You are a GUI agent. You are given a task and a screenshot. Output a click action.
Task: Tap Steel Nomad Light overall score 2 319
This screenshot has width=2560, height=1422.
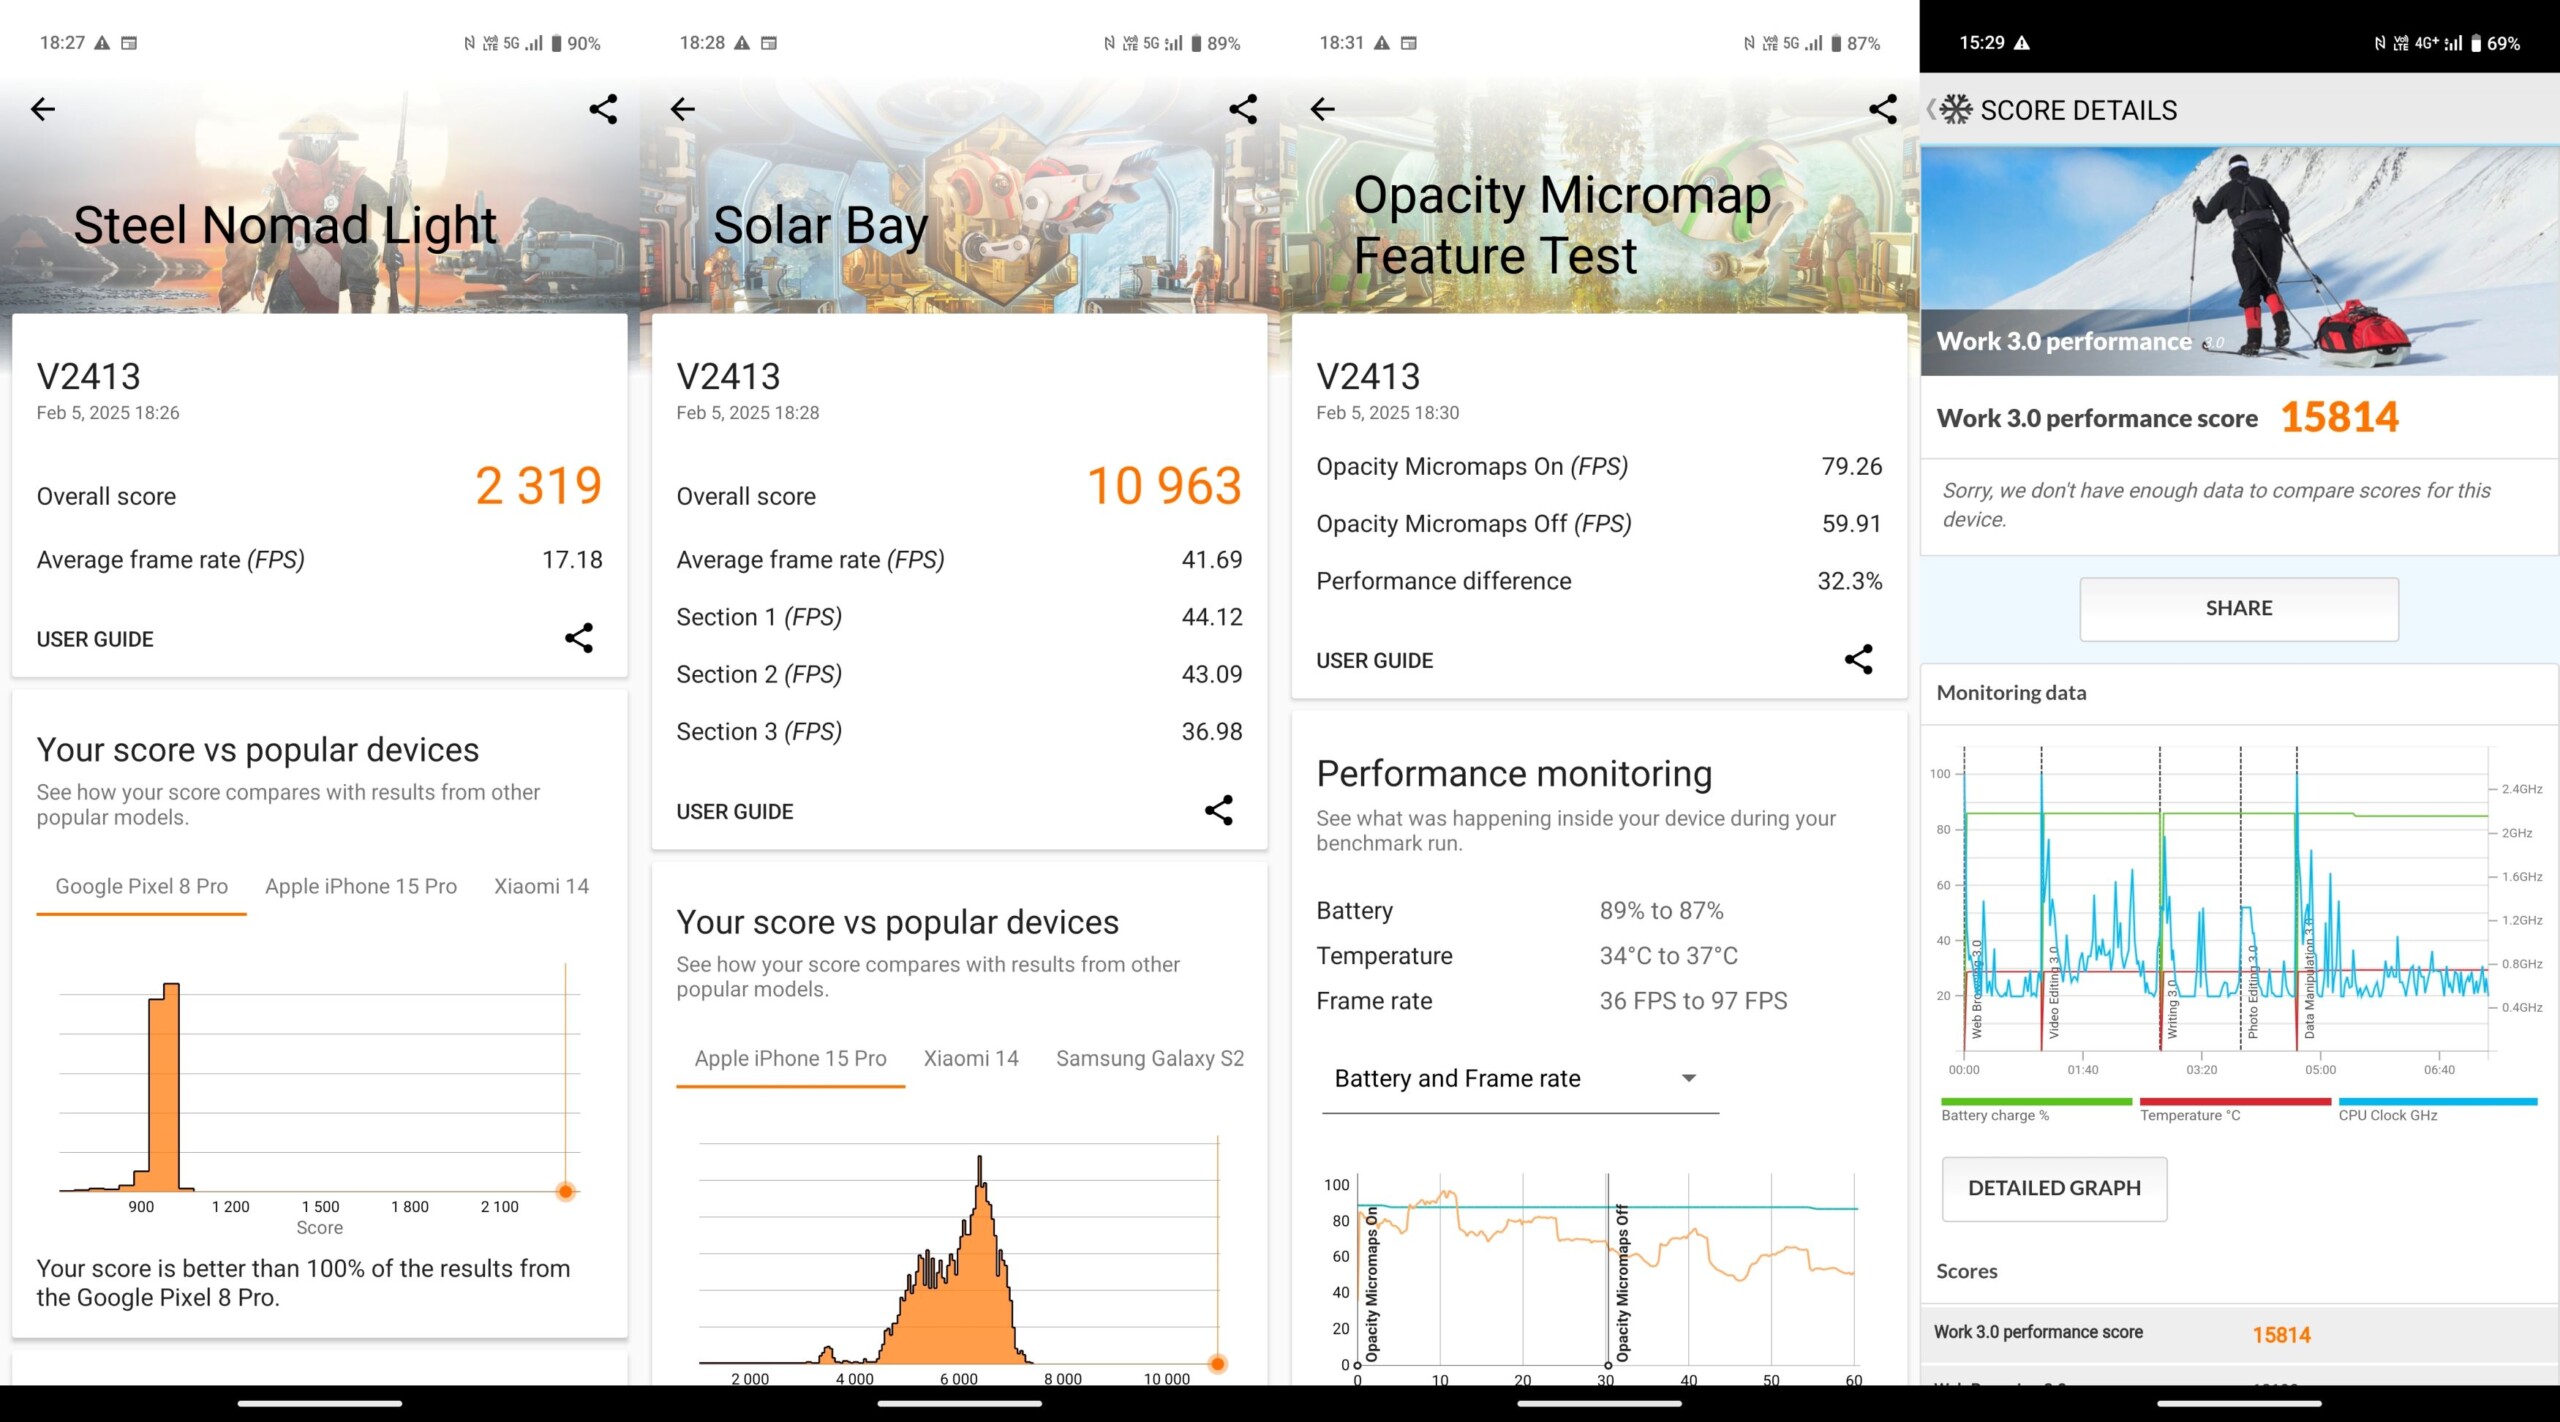pos(538,486)
